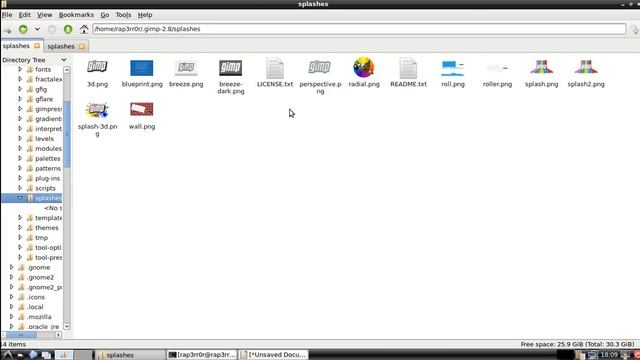Collapse the splashes folder
This screenshot has height=360, width=640.
pyautogui.click(x=20, y=198)
